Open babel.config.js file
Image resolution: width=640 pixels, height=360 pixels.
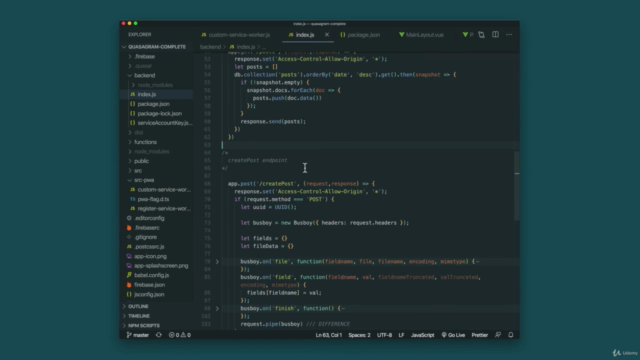[x=151, y=276]
